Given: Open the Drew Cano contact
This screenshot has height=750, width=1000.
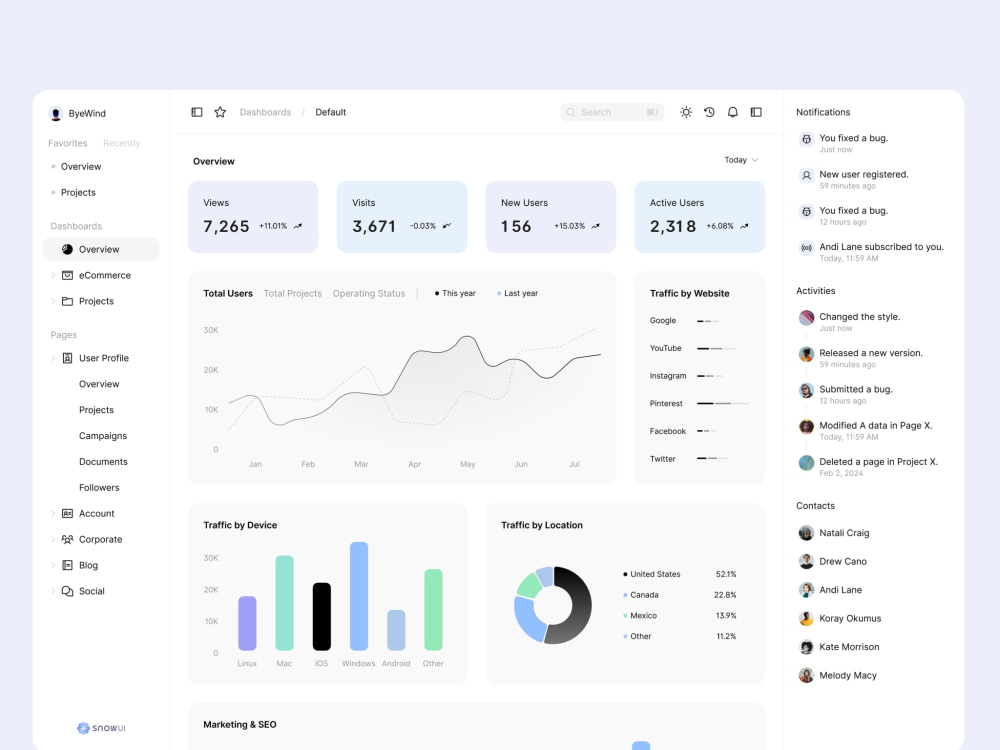Looking at the screenshot, I should [842, 561].
